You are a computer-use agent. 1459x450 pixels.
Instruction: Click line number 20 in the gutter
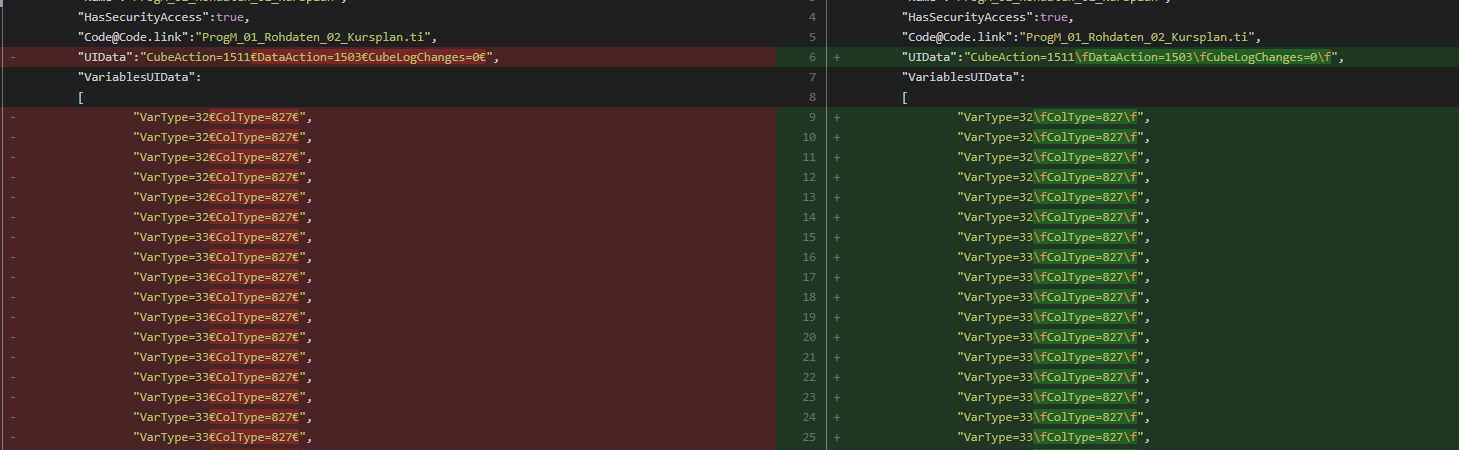click(809, 337)
